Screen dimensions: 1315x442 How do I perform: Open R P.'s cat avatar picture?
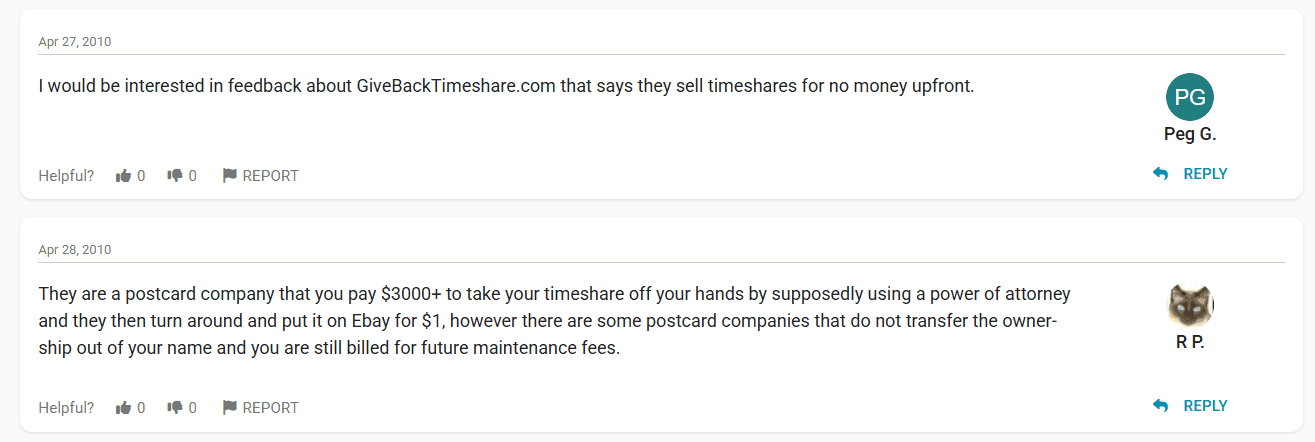(1190, 306)
